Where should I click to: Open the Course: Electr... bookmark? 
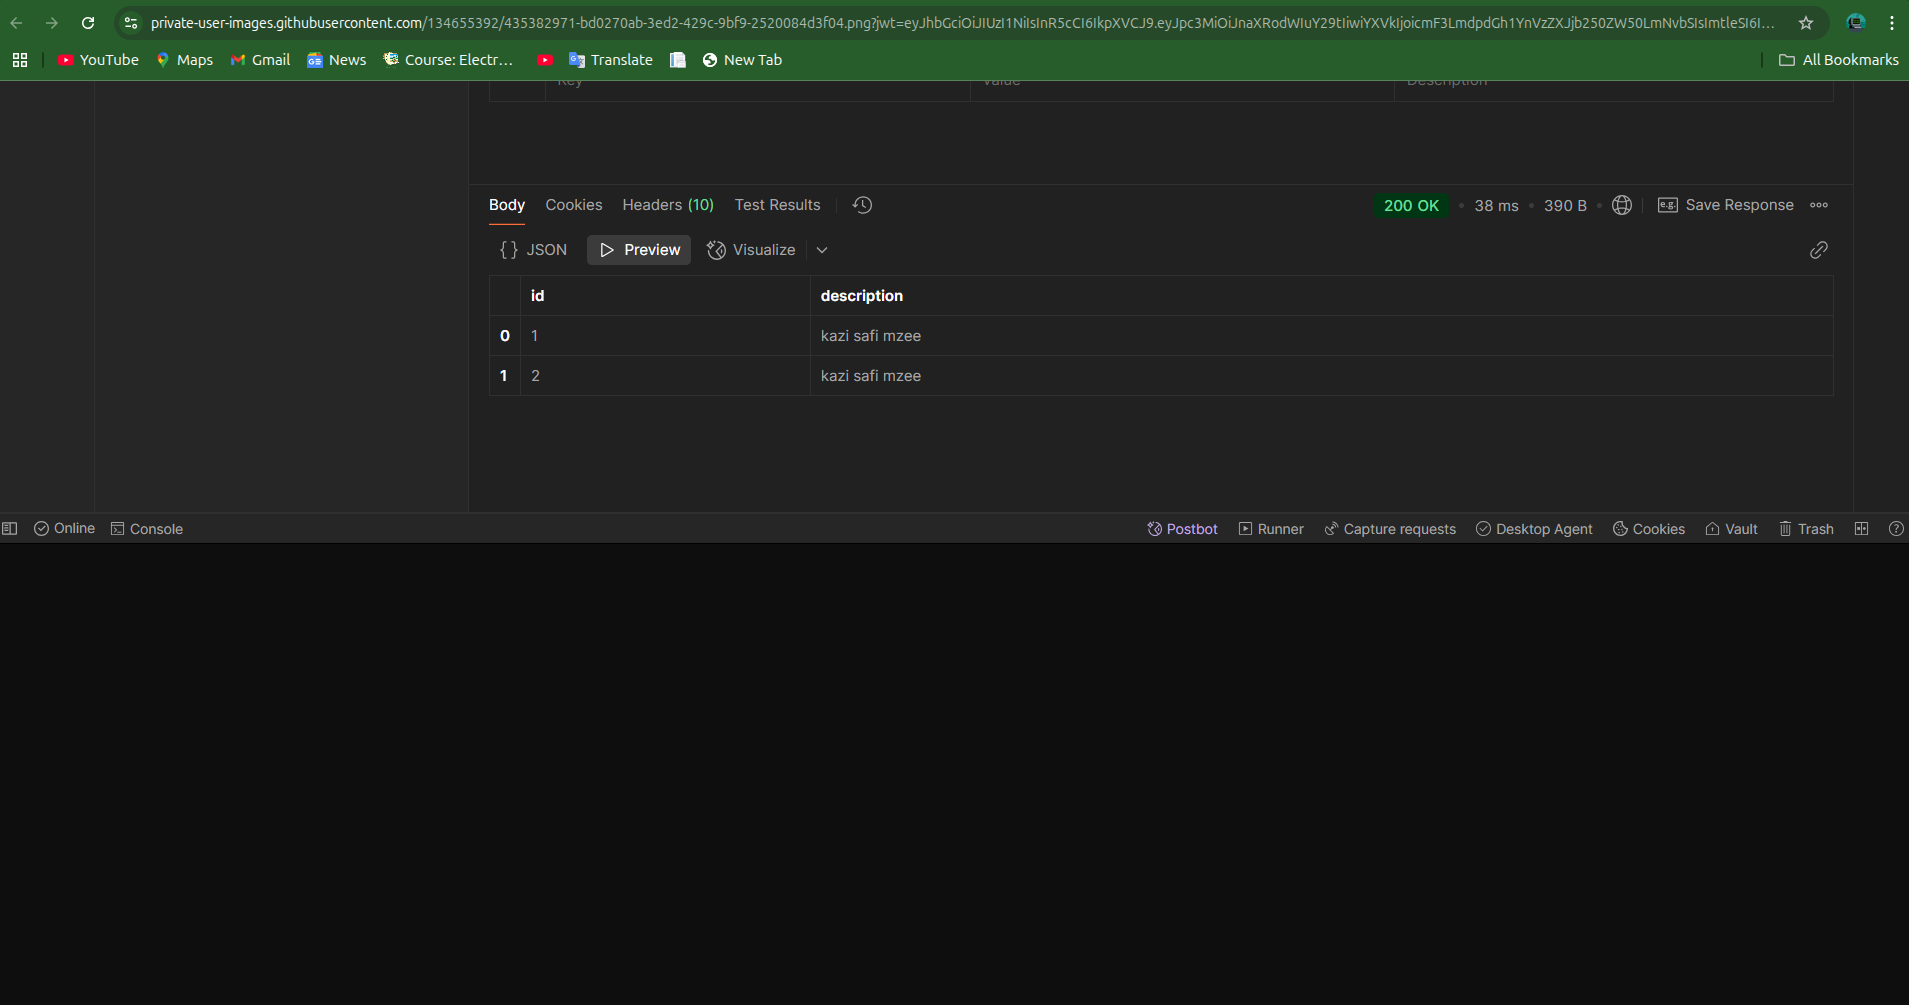[x=448, y=60]
